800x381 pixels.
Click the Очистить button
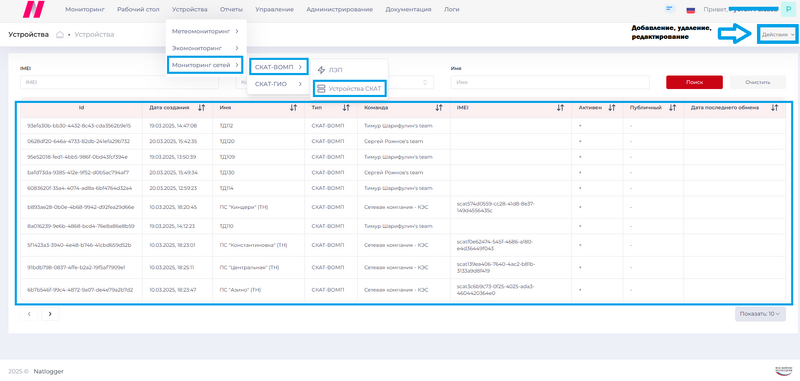click(758, 82)
